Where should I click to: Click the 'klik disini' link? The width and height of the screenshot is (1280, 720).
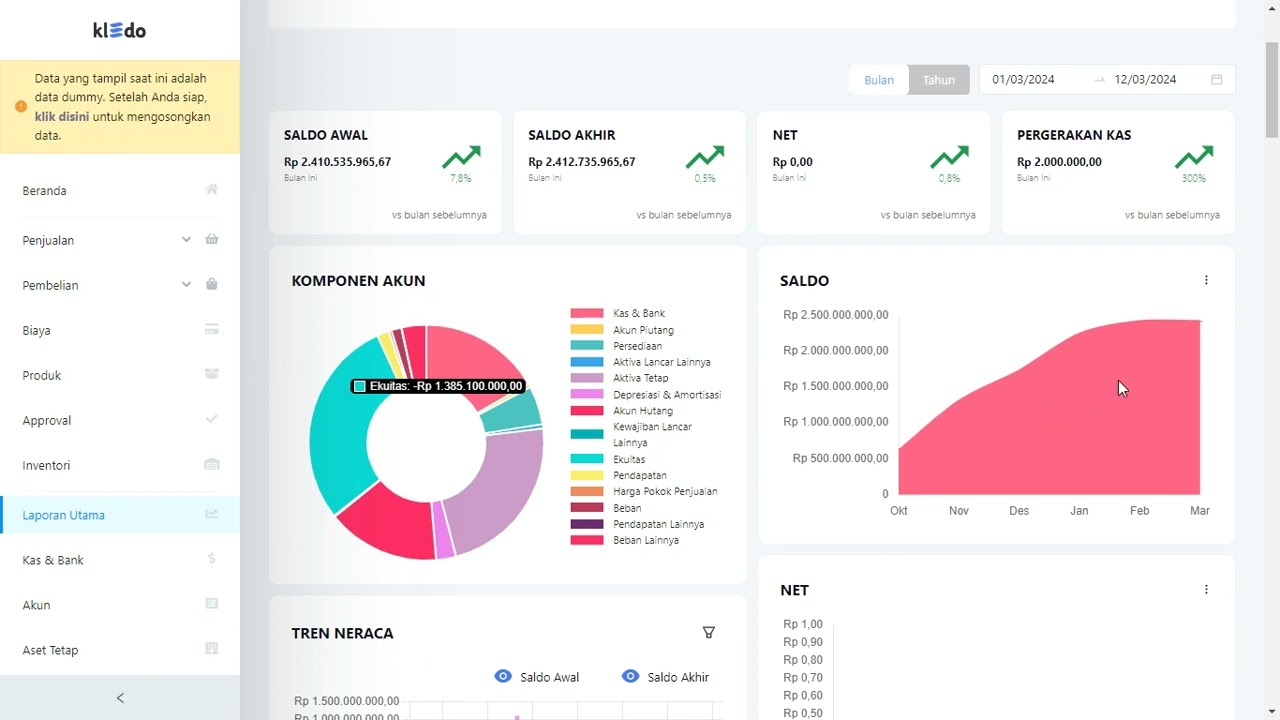pyautogui.click(x=62, y=116)
